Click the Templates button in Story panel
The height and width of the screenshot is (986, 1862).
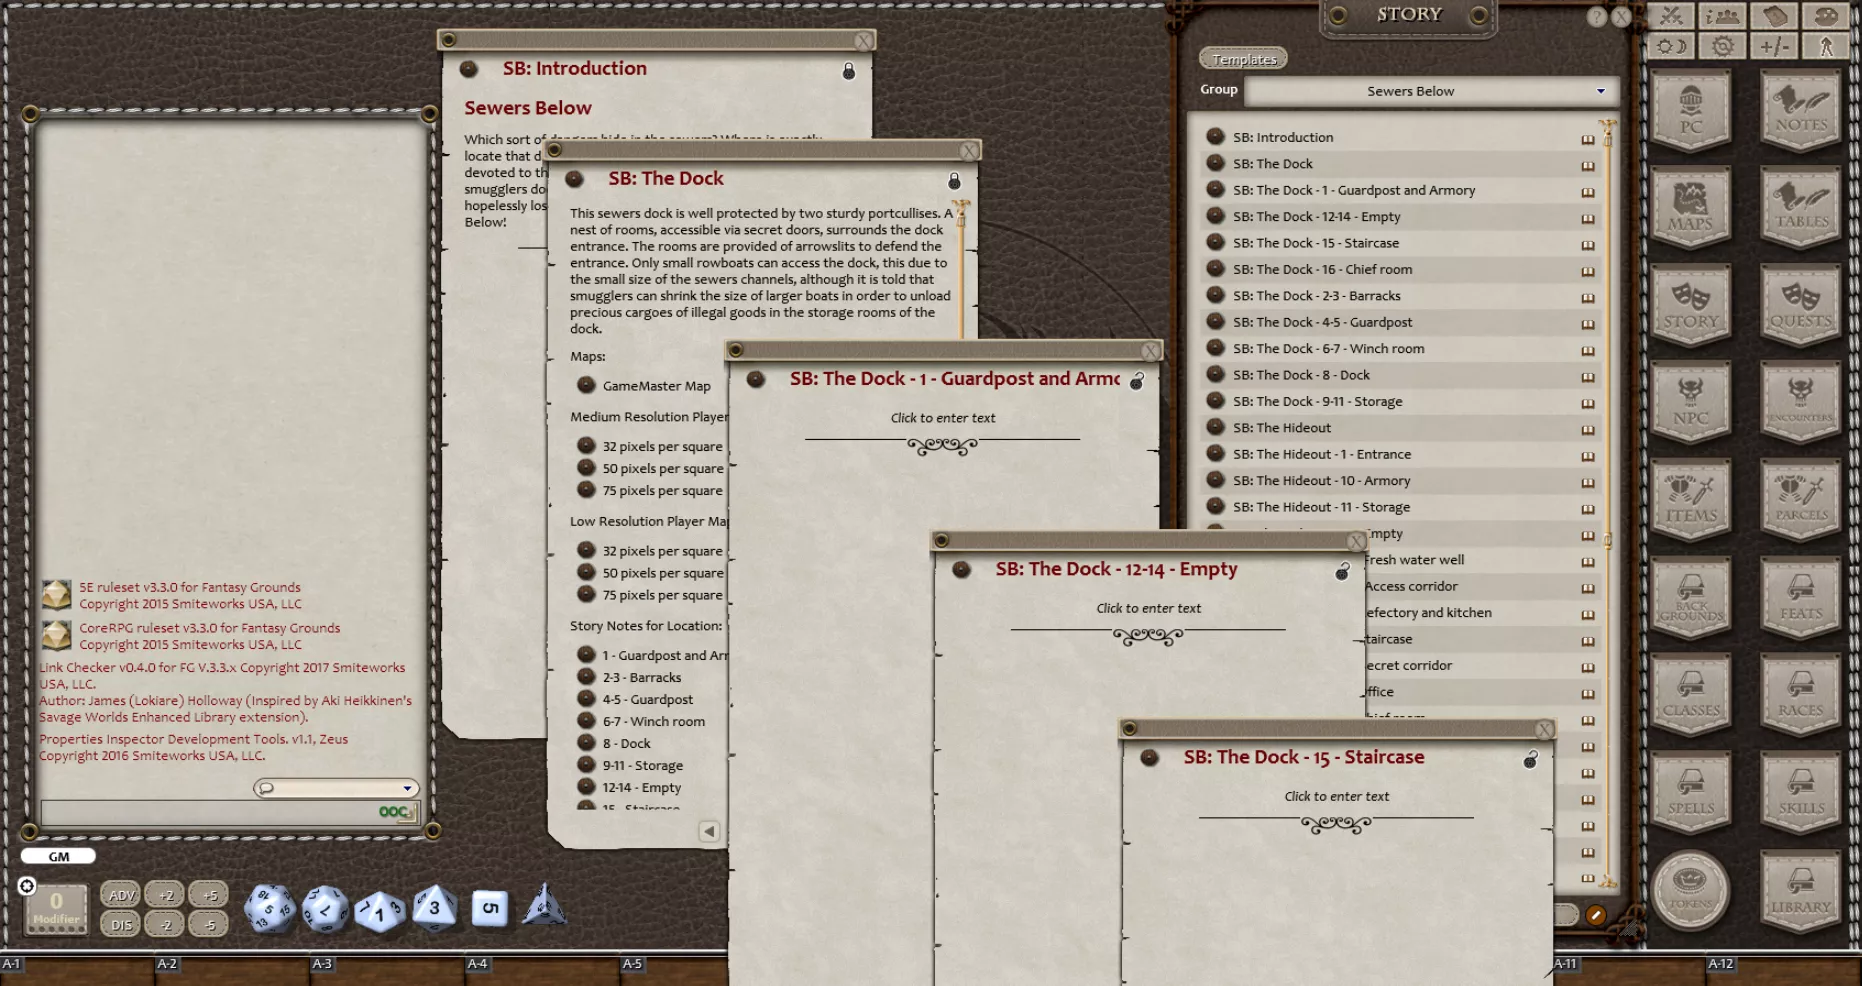click(x=1244, y=59)
